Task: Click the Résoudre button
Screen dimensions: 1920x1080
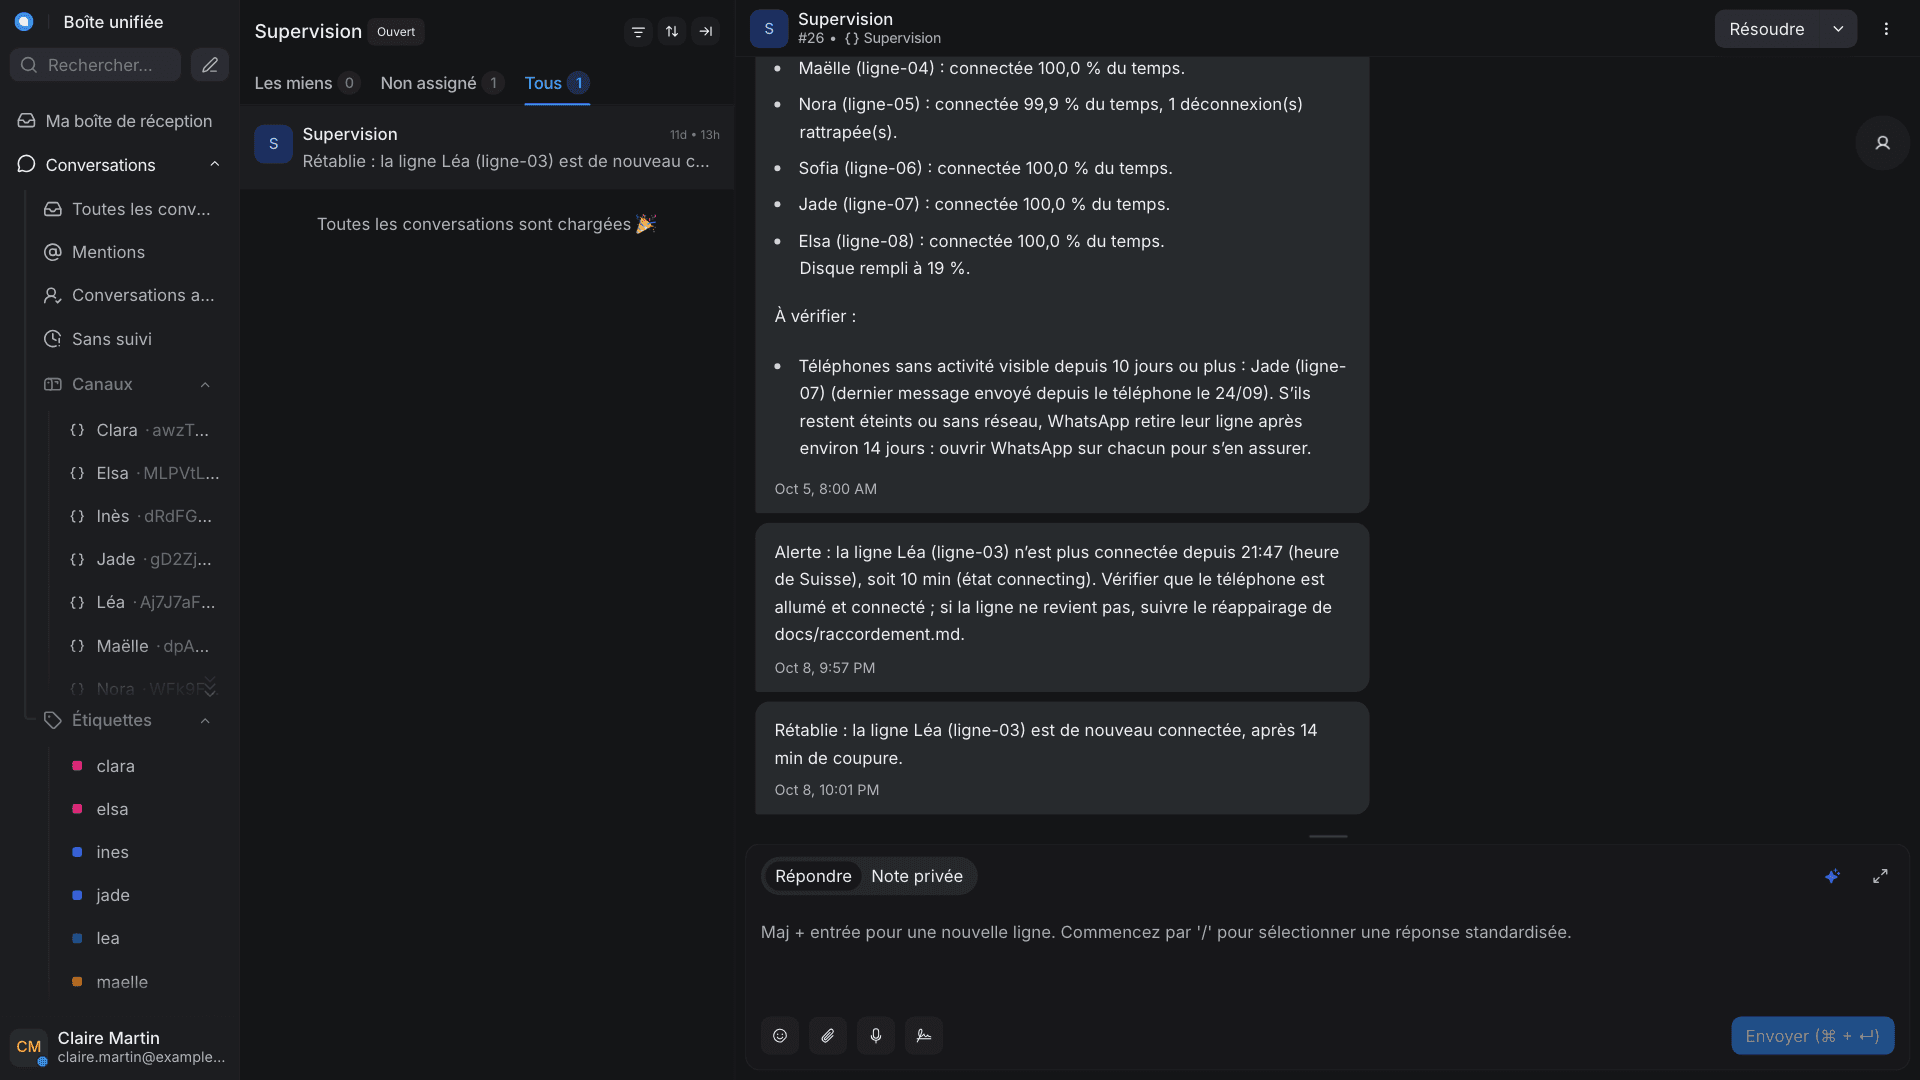Action: [x=1767, y=29]
